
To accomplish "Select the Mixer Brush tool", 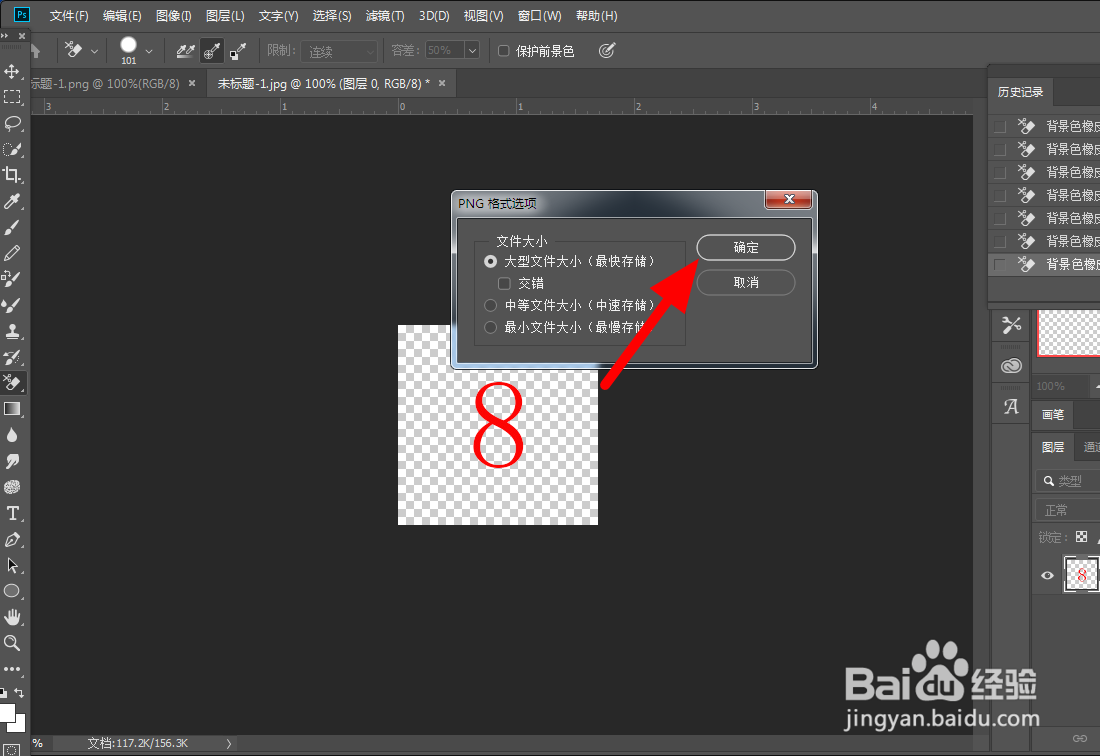I will point(12,305).
